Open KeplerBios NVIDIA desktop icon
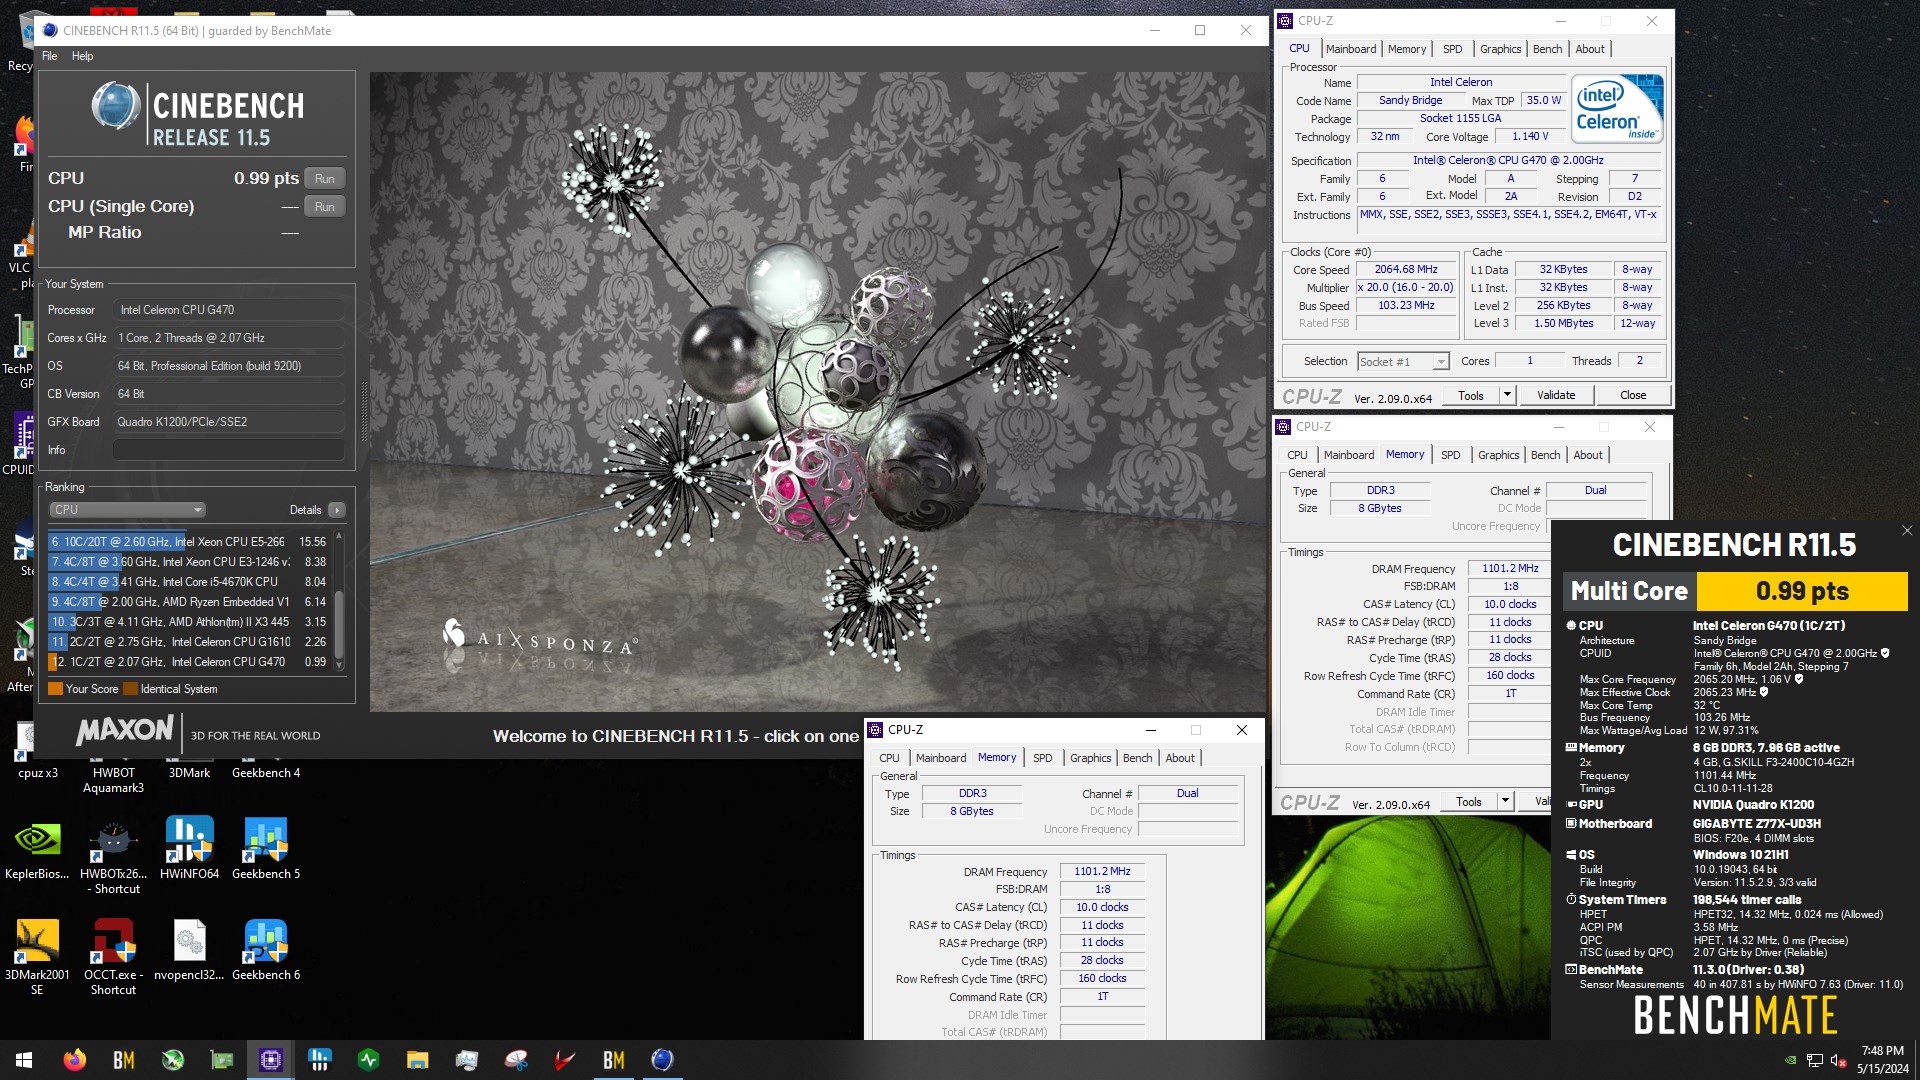 [37, 849]
